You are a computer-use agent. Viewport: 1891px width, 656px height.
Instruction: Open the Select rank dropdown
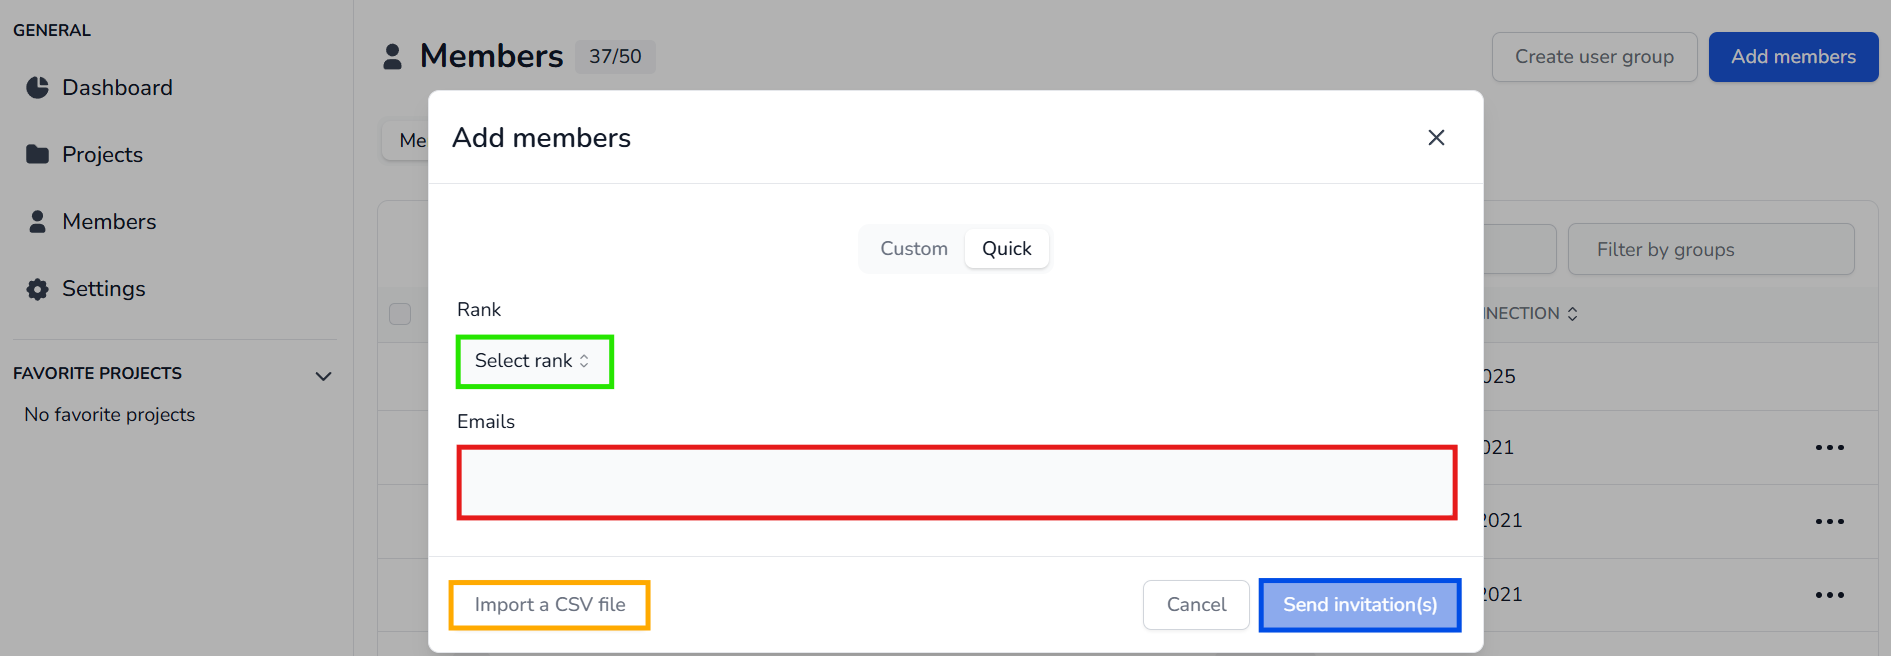(x=534, y=361)
